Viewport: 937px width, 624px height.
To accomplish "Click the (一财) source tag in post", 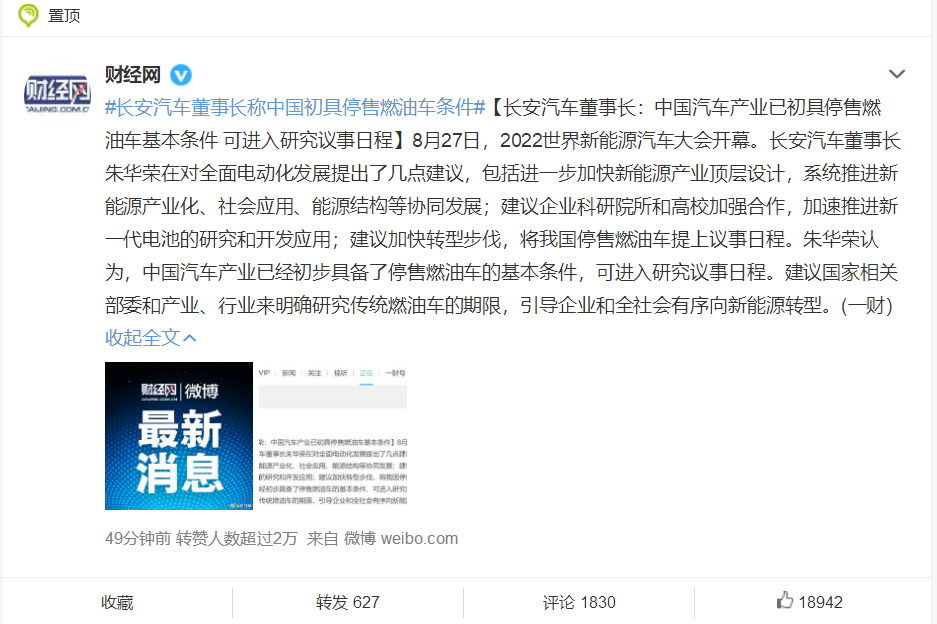I will pos(866,305).
